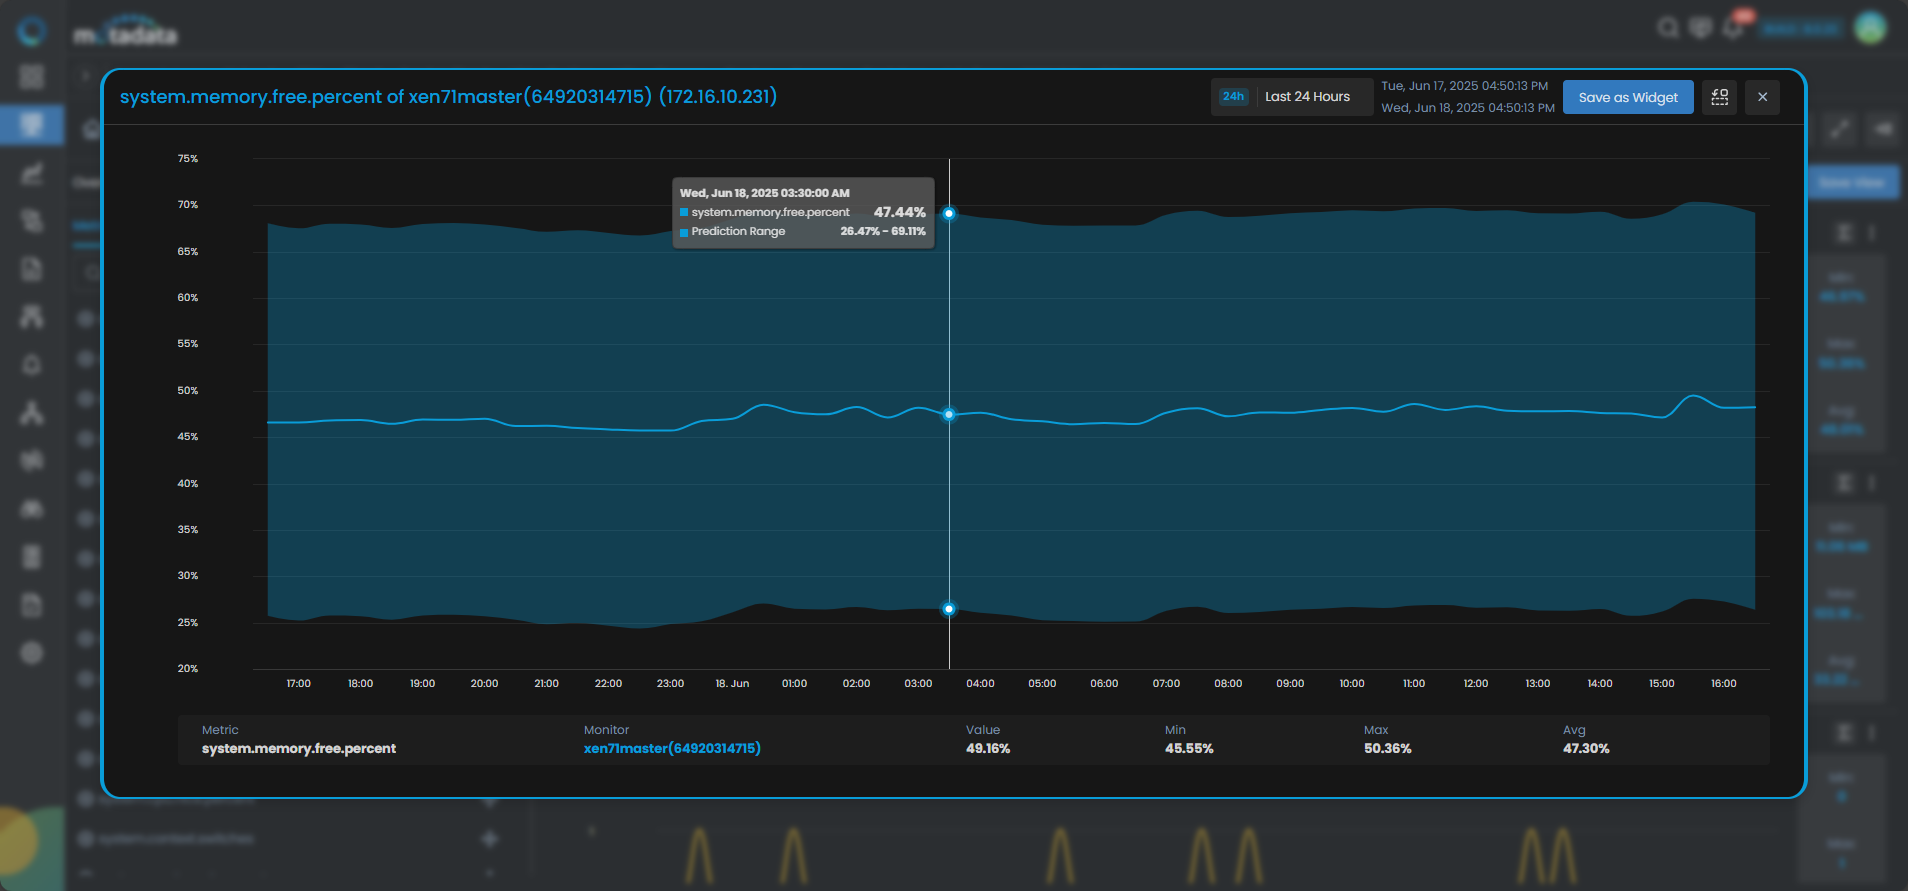1908x891 pixels.
Task: Click the system.memory.free.percent legend swatch in tooltip
Action: click(684, 212)
